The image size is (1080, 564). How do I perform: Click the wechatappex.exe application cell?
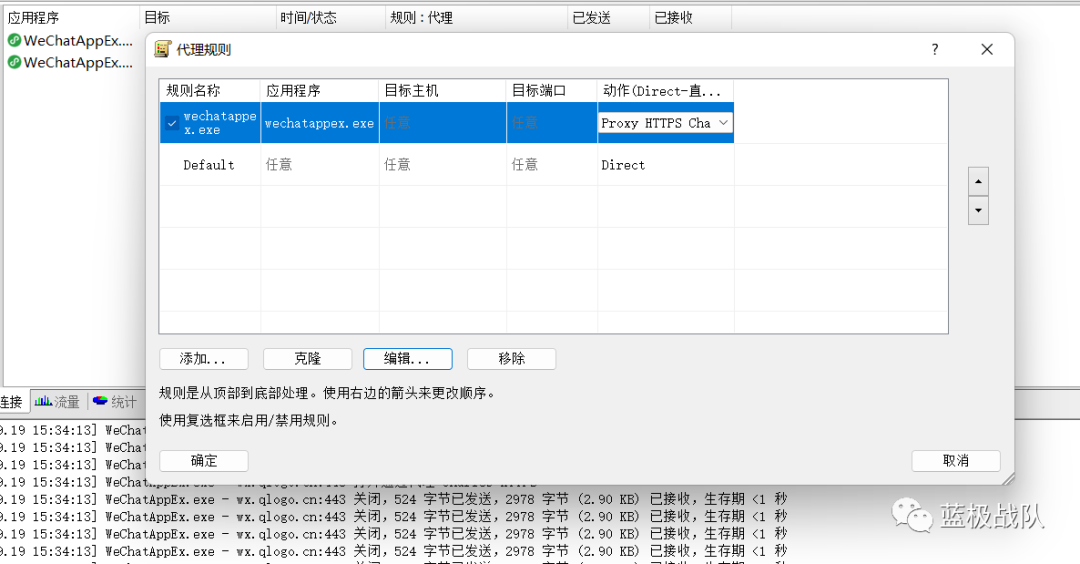[320, 123]
